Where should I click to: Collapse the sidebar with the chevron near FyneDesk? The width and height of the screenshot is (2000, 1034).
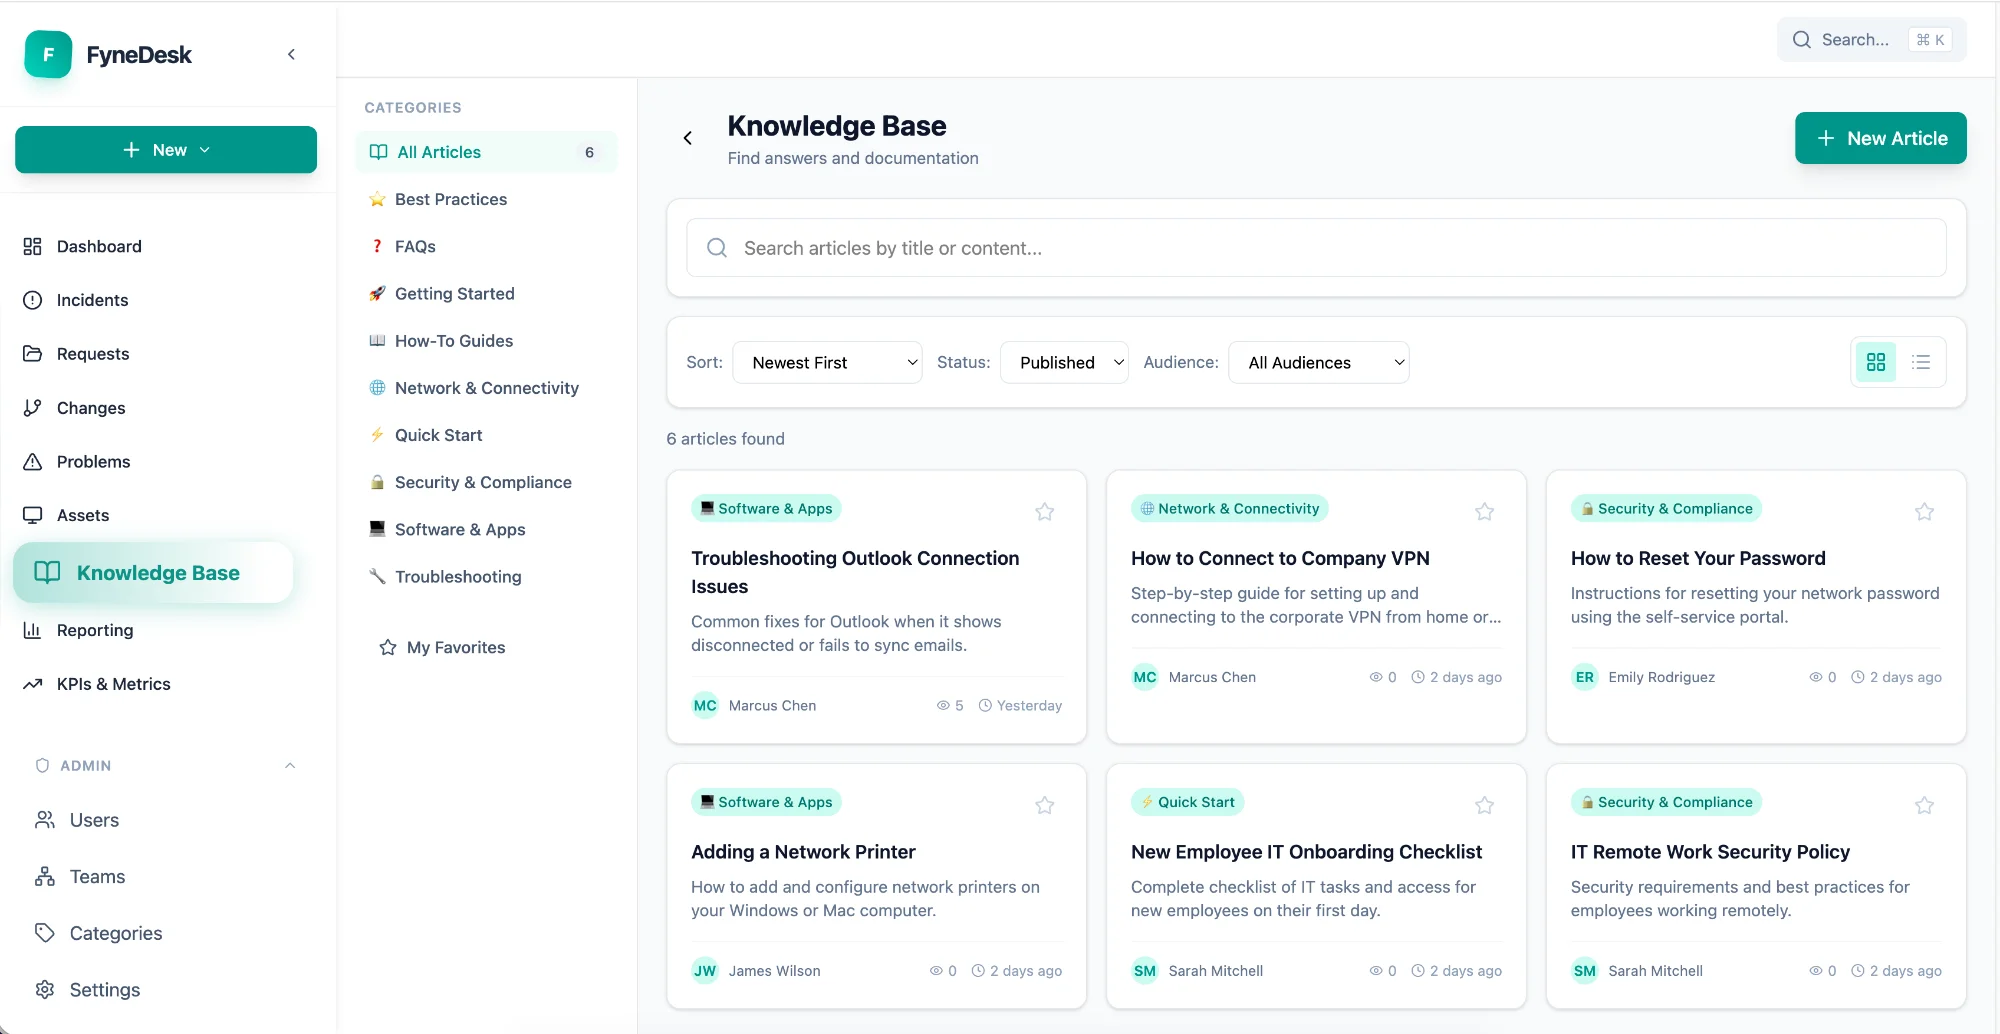pyautogui.click(x=291, y=54)
